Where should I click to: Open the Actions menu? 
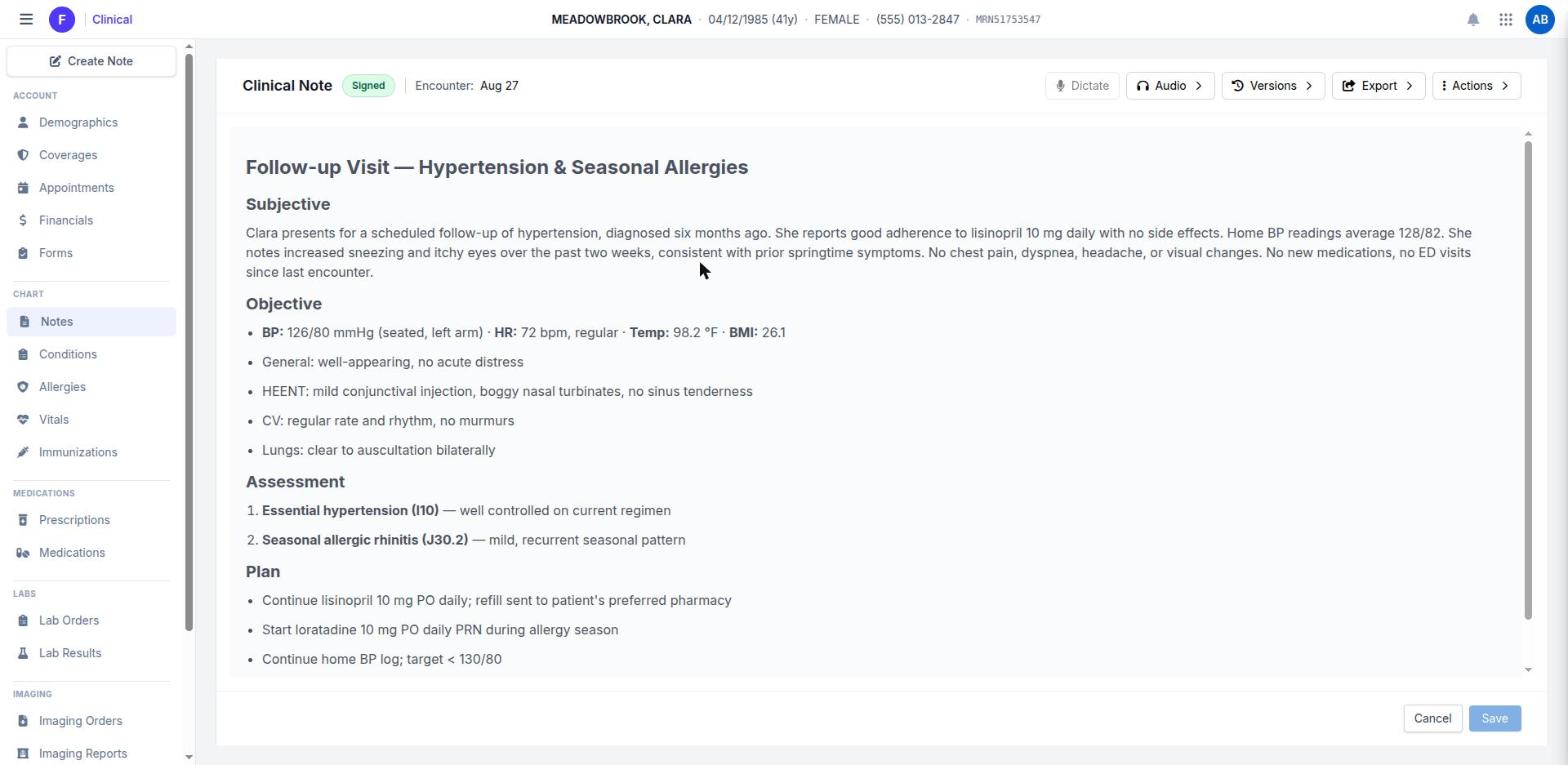point(1476,86)
